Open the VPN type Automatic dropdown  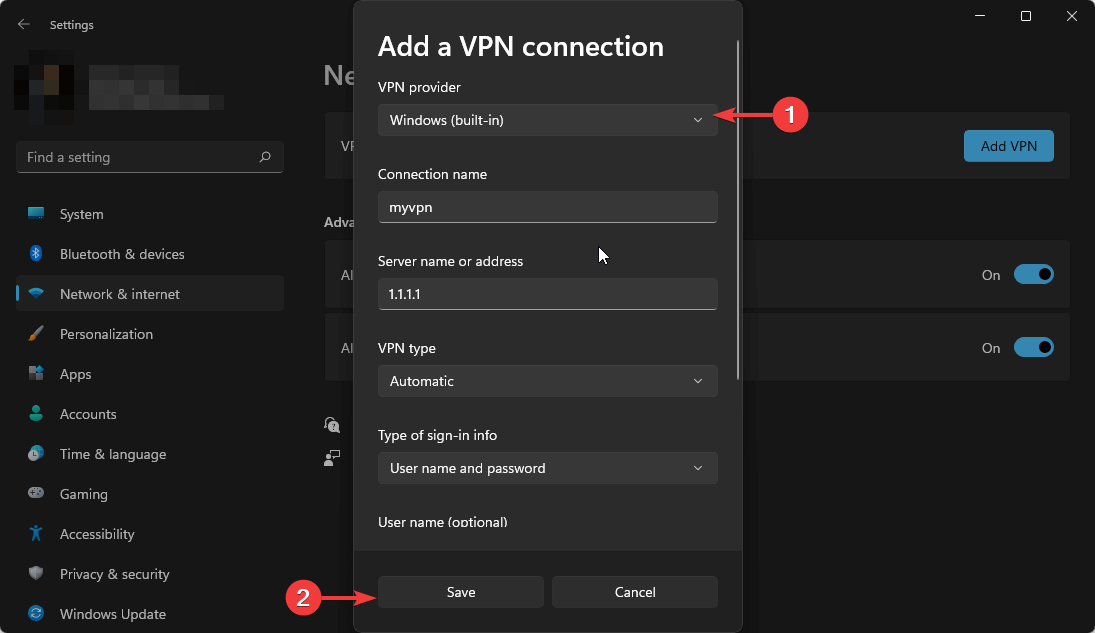tap(548, 381)
